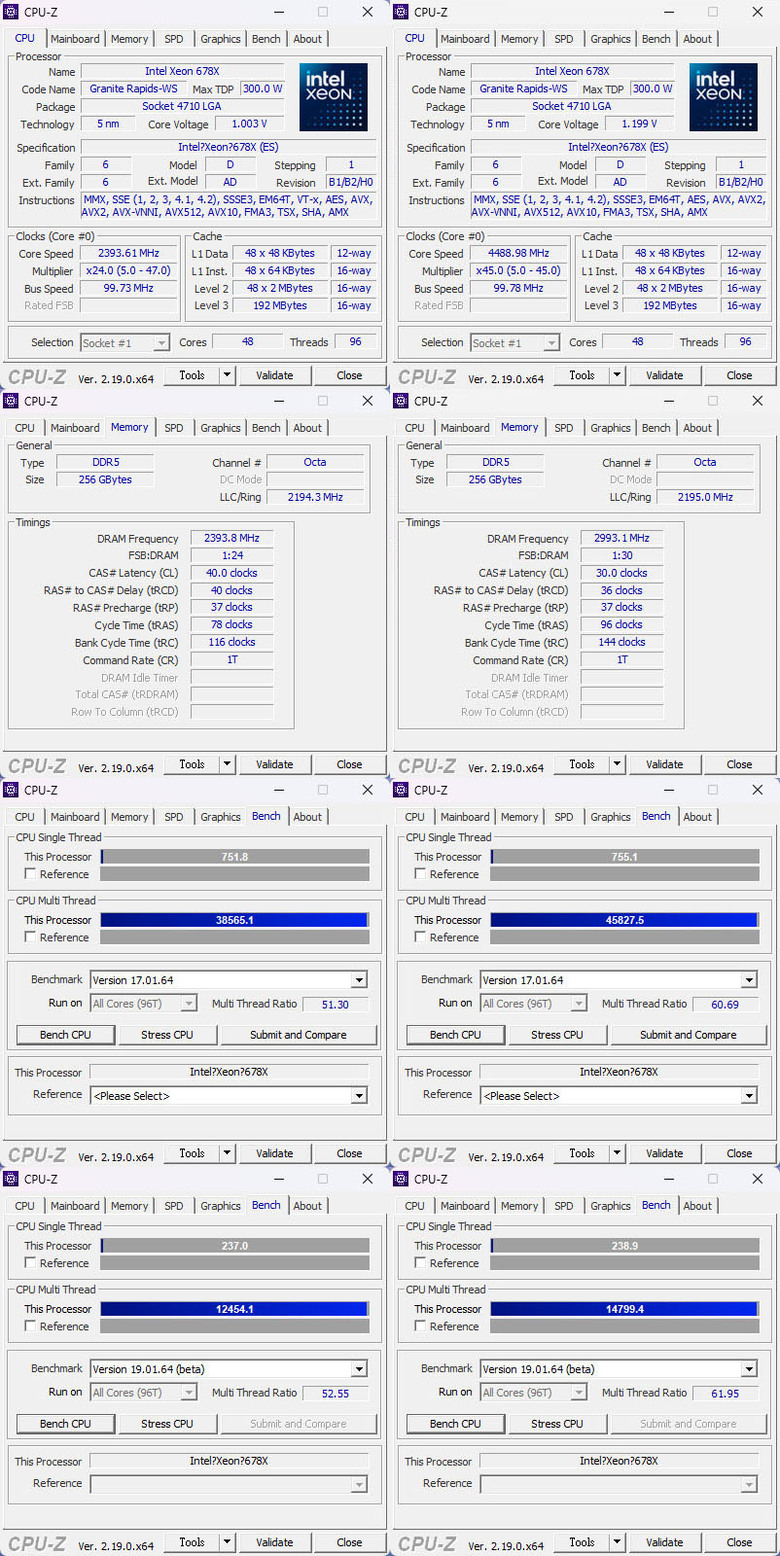780x1556 pixels.
Task: Click title icon of bench window scoring 238.9
Action: coord(401,1179)
